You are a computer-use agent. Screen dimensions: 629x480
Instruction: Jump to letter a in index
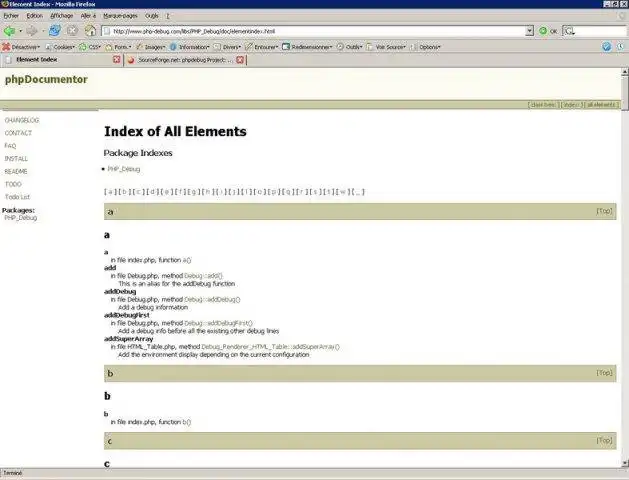(110, 192)
